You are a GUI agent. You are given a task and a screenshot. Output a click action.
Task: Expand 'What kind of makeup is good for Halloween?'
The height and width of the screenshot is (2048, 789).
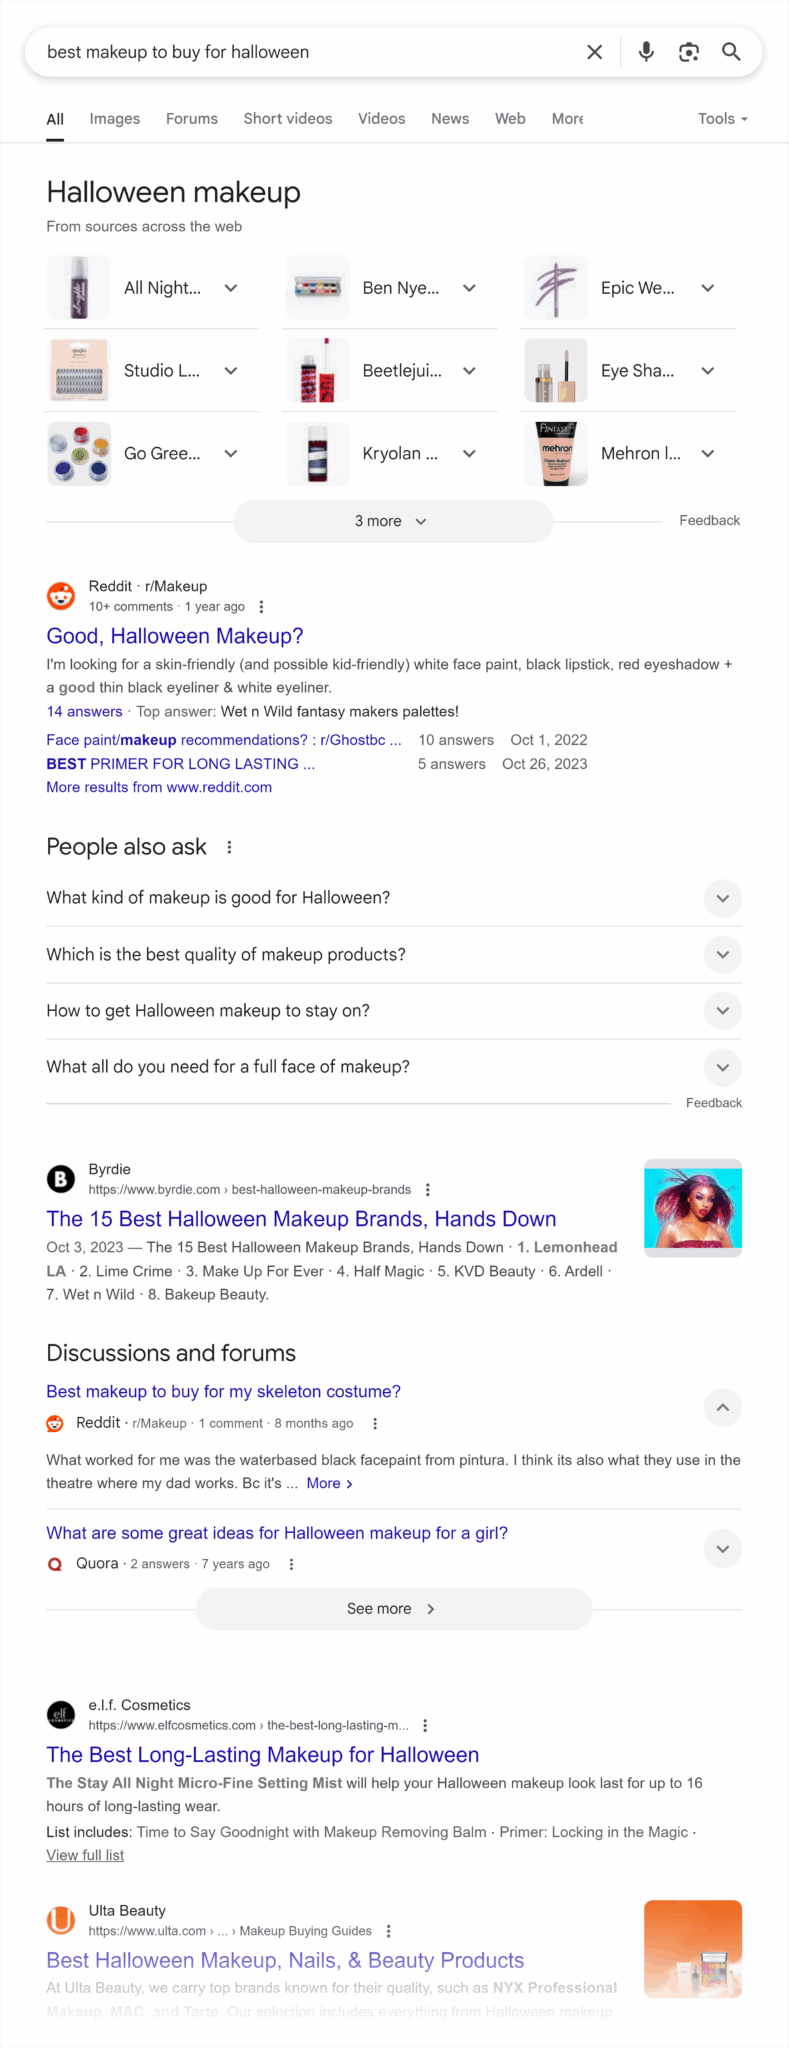[x=394, y=898]
